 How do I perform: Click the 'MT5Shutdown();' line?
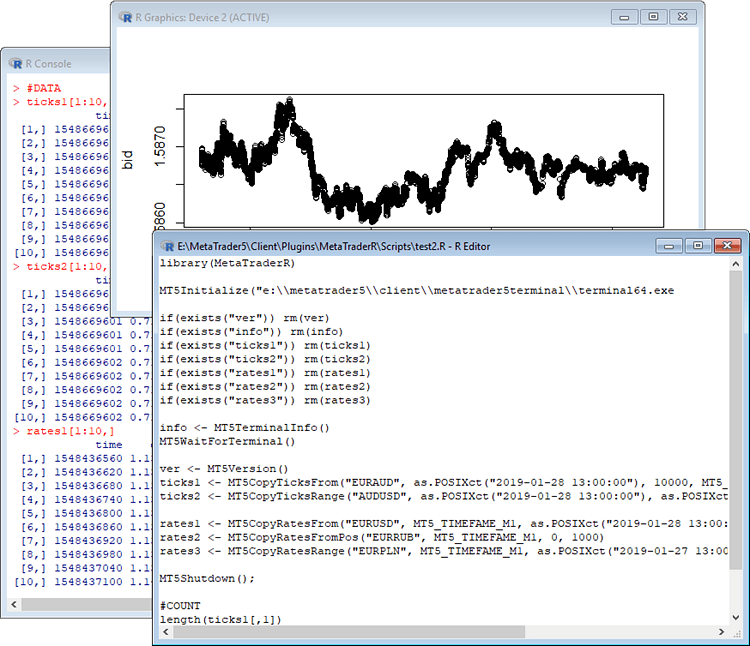coord(207,579)
